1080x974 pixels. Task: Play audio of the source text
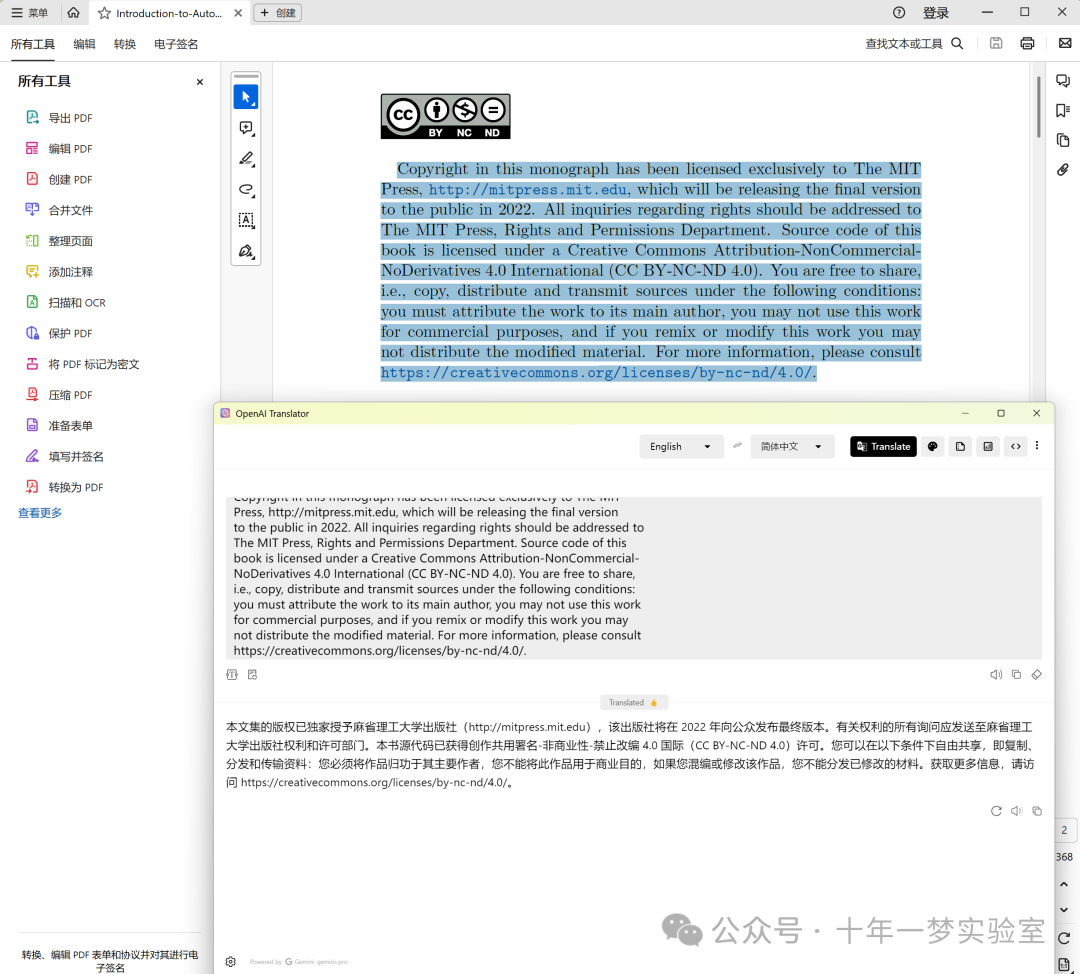point(996,674)
